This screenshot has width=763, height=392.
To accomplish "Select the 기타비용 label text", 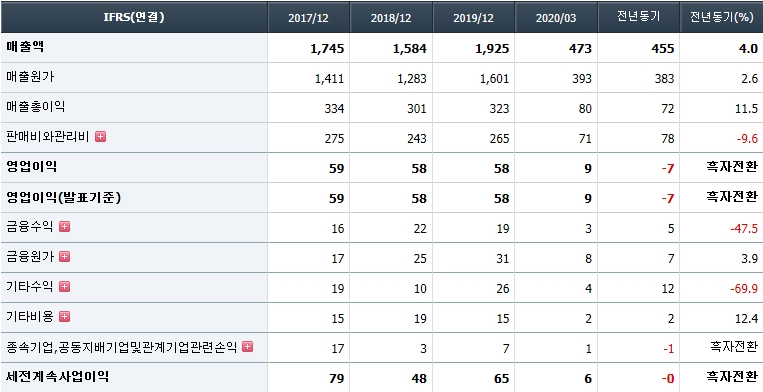I will (30, 317).
